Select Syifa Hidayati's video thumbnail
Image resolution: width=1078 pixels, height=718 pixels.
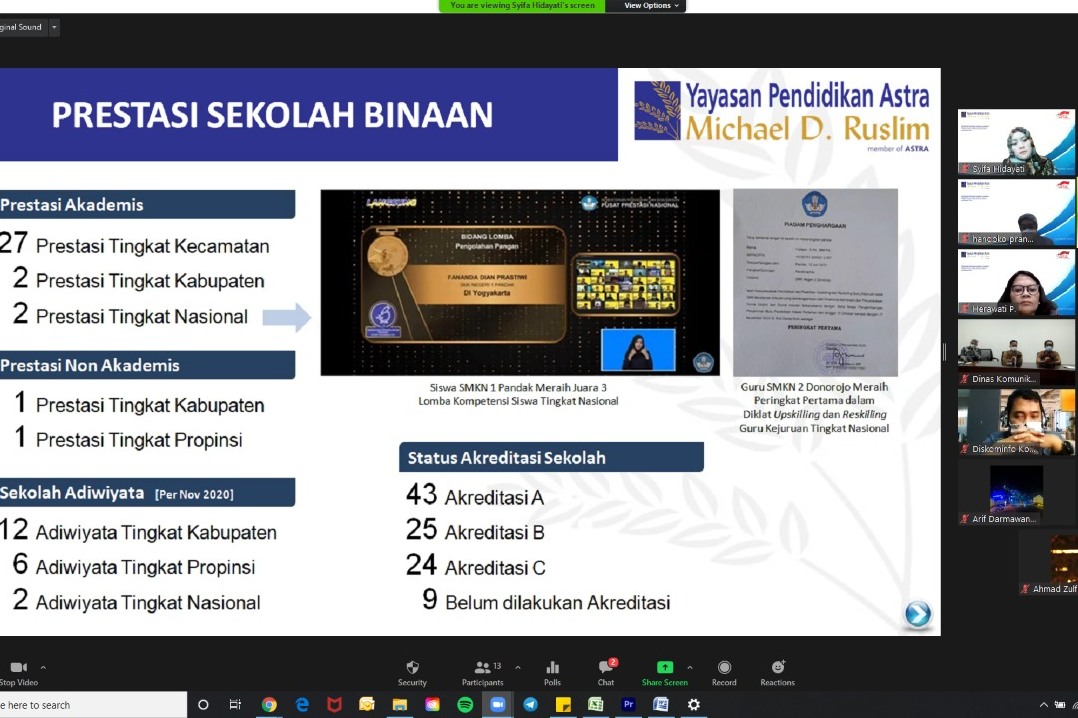[x=1016, y=142]
